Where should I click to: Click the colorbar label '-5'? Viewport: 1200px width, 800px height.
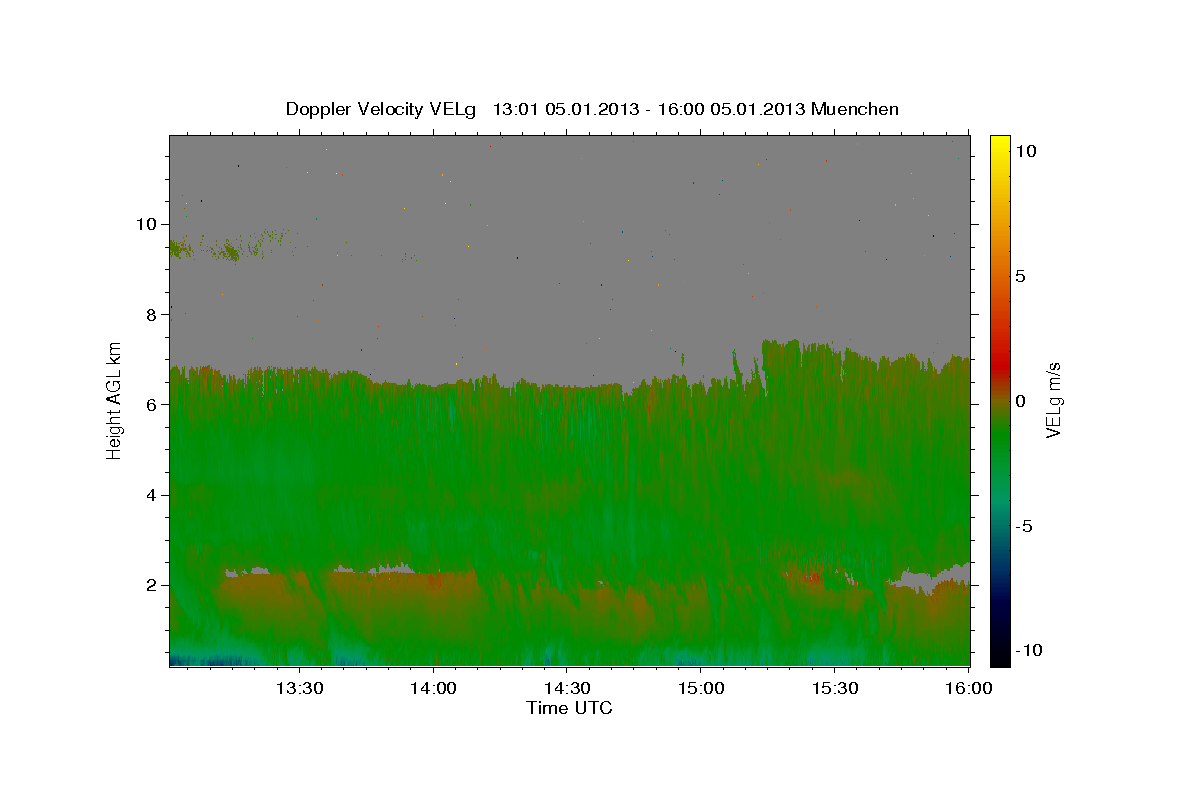1023,526
